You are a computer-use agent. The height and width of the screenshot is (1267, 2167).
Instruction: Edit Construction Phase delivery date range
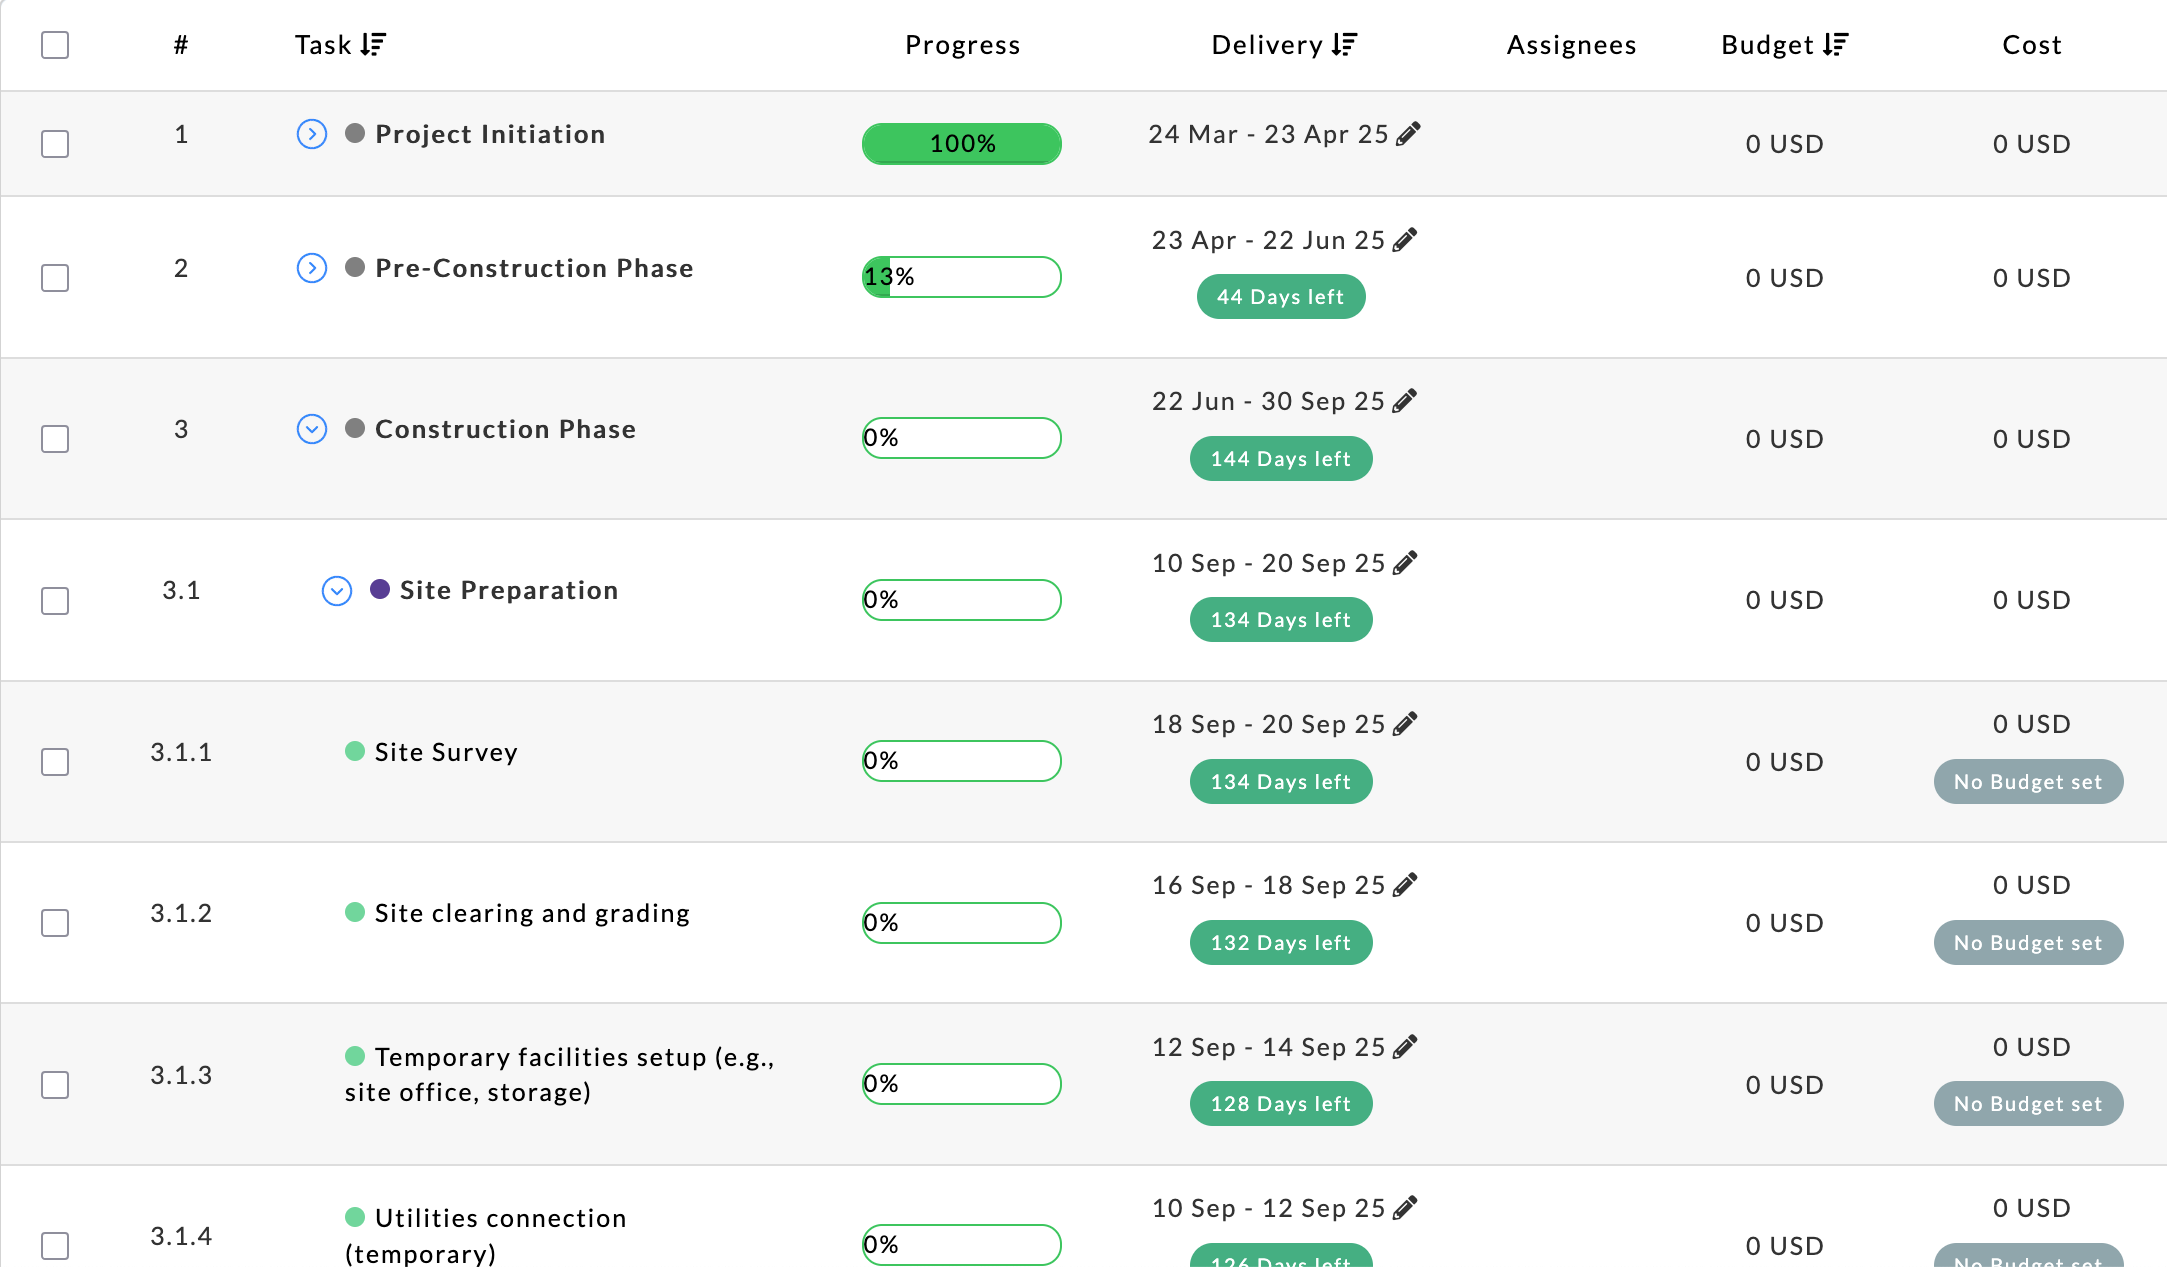1404,401
